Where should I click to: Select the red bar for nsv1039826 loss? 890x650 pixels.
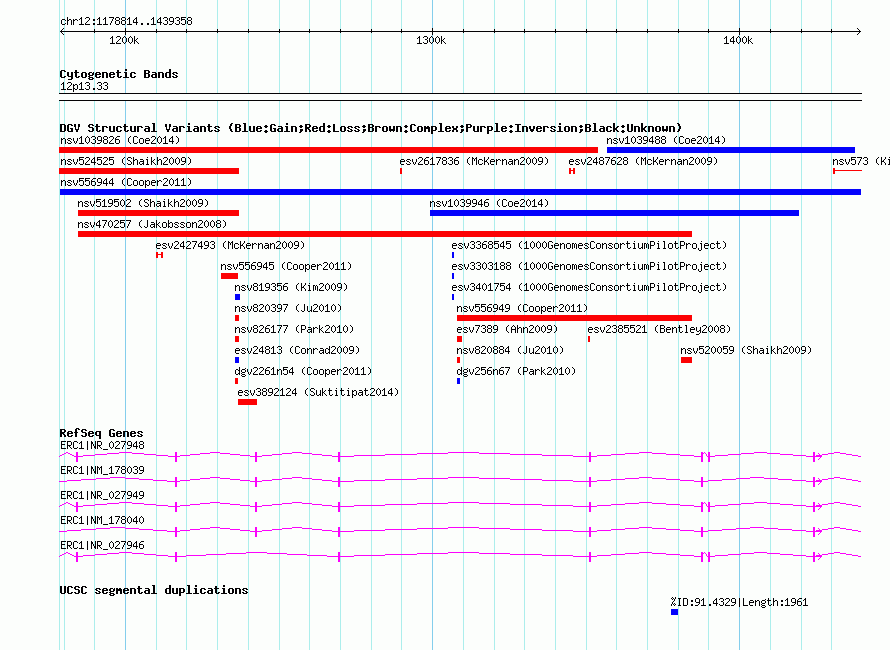[x=329, y=150]
